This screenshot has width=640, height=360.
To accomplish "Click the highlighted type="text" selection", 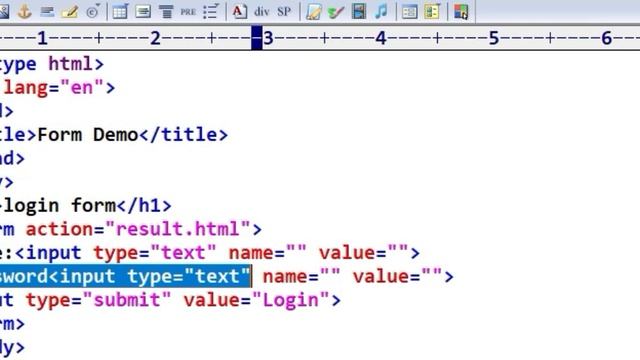I will pos(189,276).
